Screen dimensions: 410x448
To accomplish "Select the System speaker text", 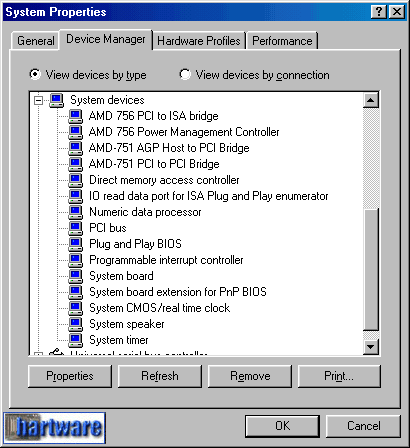I will (x=127, y=324).
